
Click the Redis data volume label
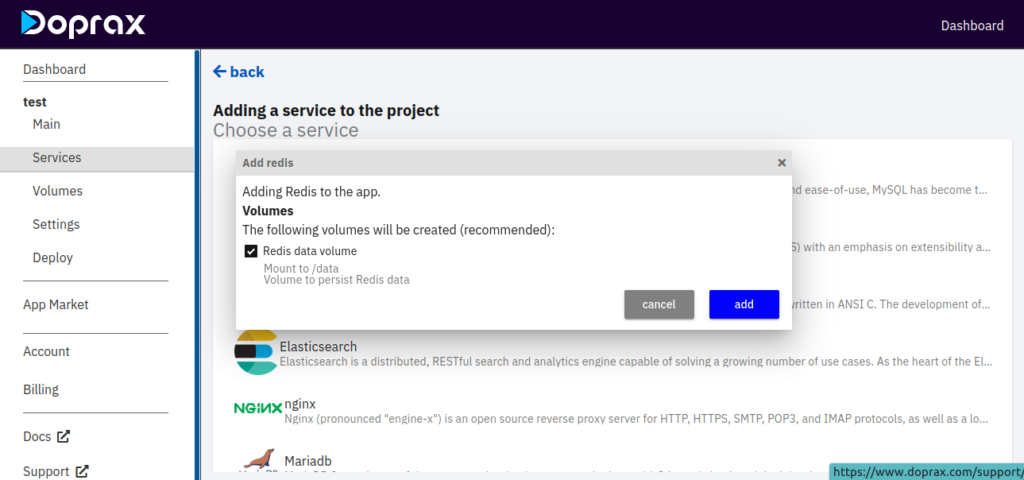pos(310,251)
